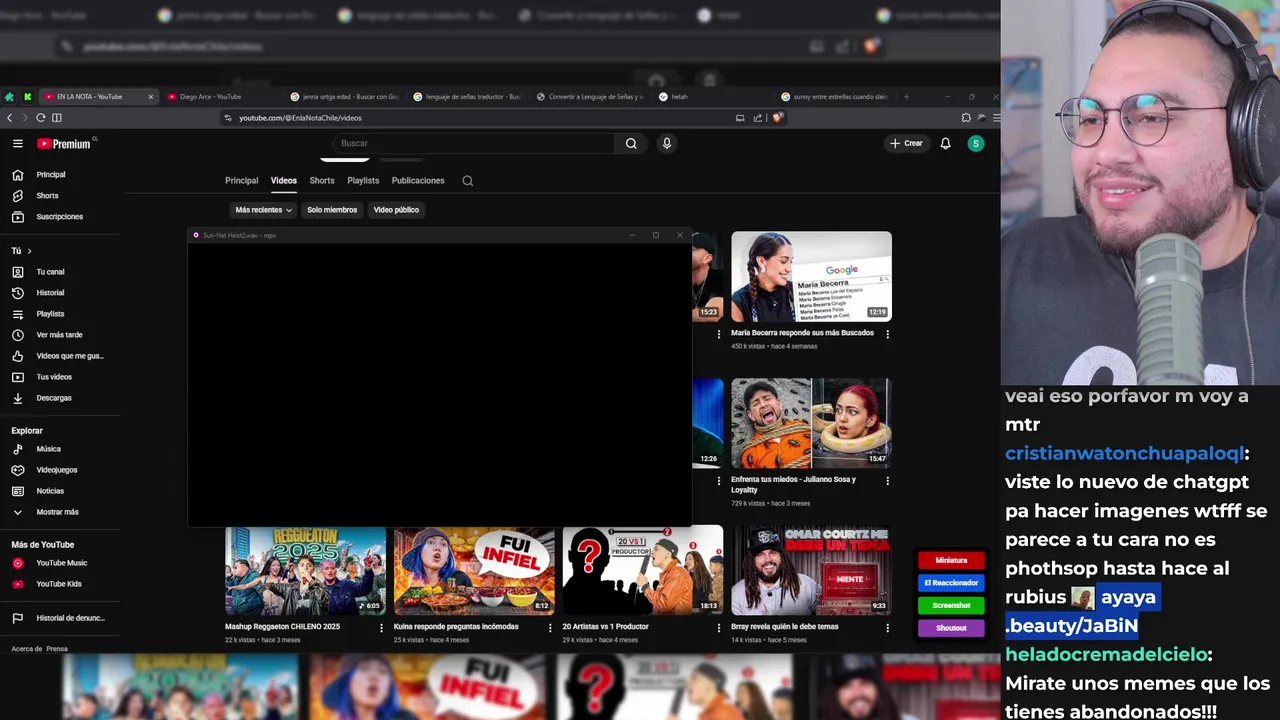
Task: Open Suscripciones in the sidebar
Action: (x=60, y=217)
